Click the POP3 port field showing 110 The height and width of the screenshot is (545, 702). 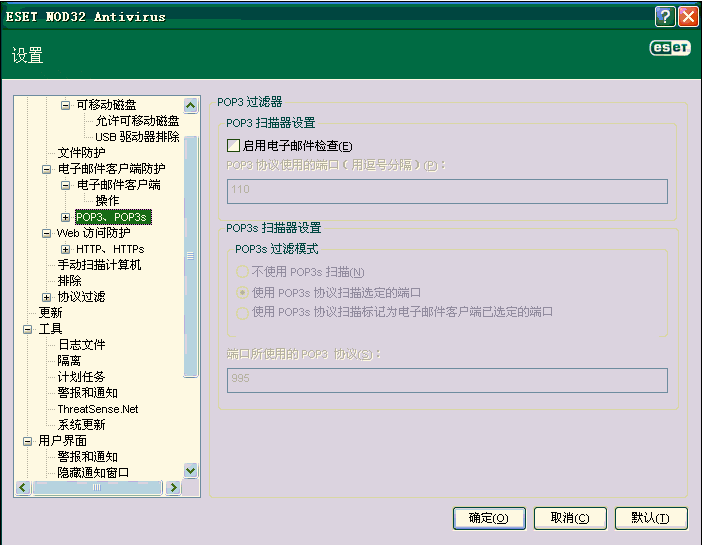[447, 191]
